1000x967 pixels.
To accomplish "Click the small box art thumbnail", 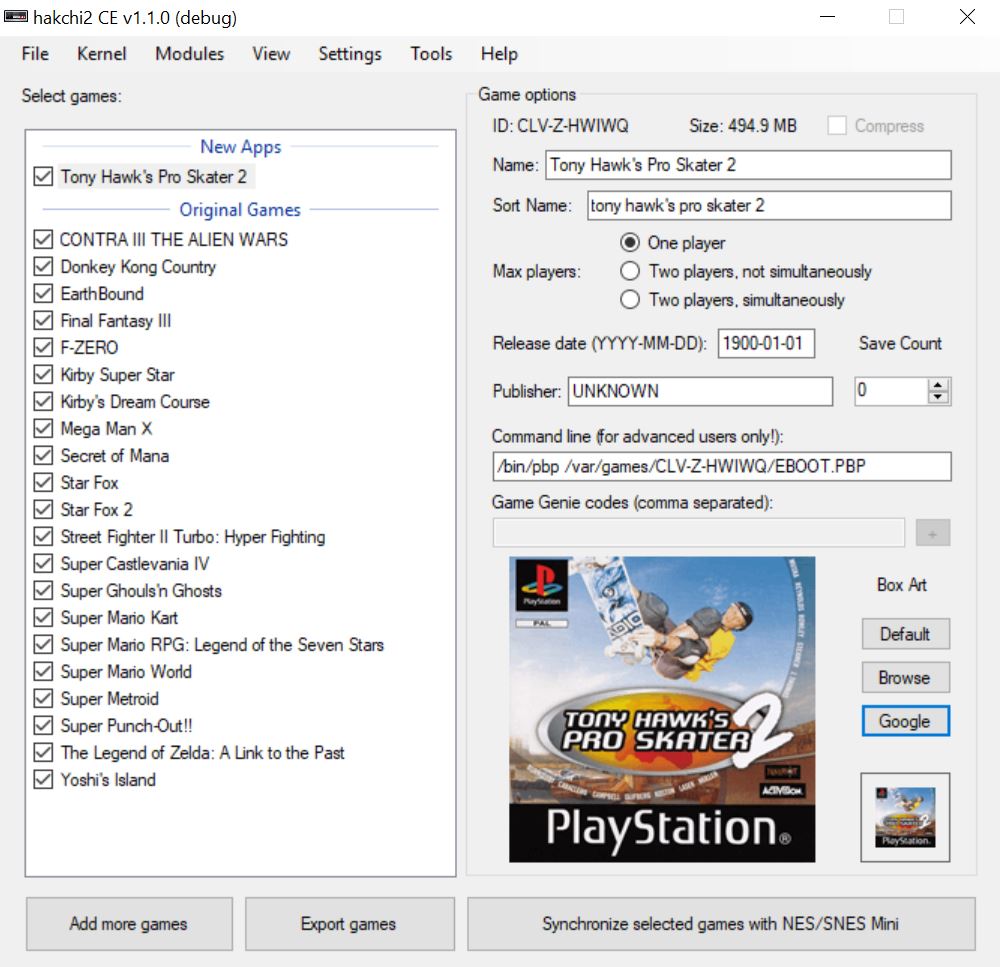I will [905, 817].
